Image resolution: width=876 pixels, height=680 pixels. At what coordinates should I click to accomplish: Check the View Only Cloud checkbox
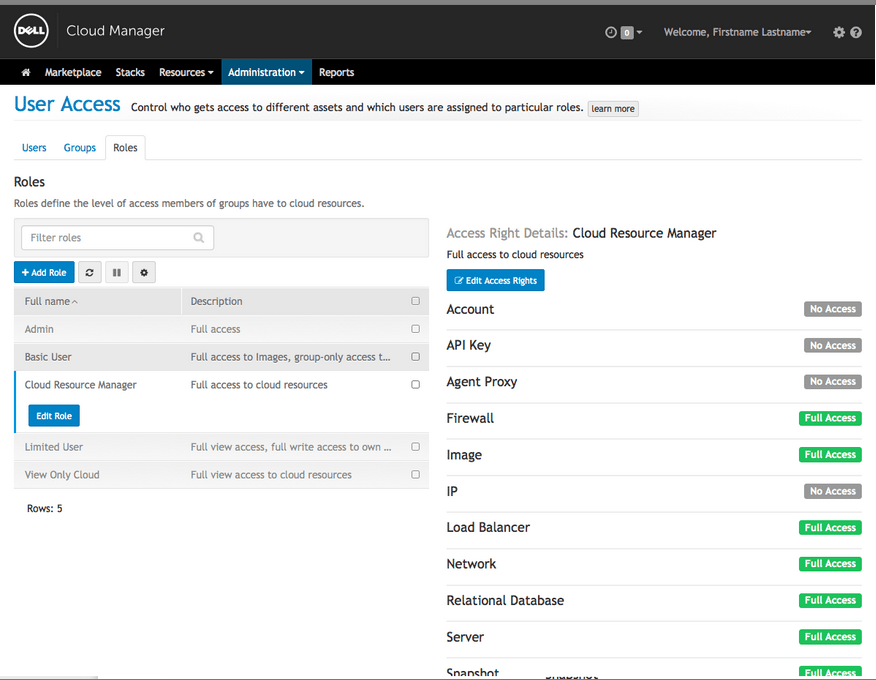[415, 474]
